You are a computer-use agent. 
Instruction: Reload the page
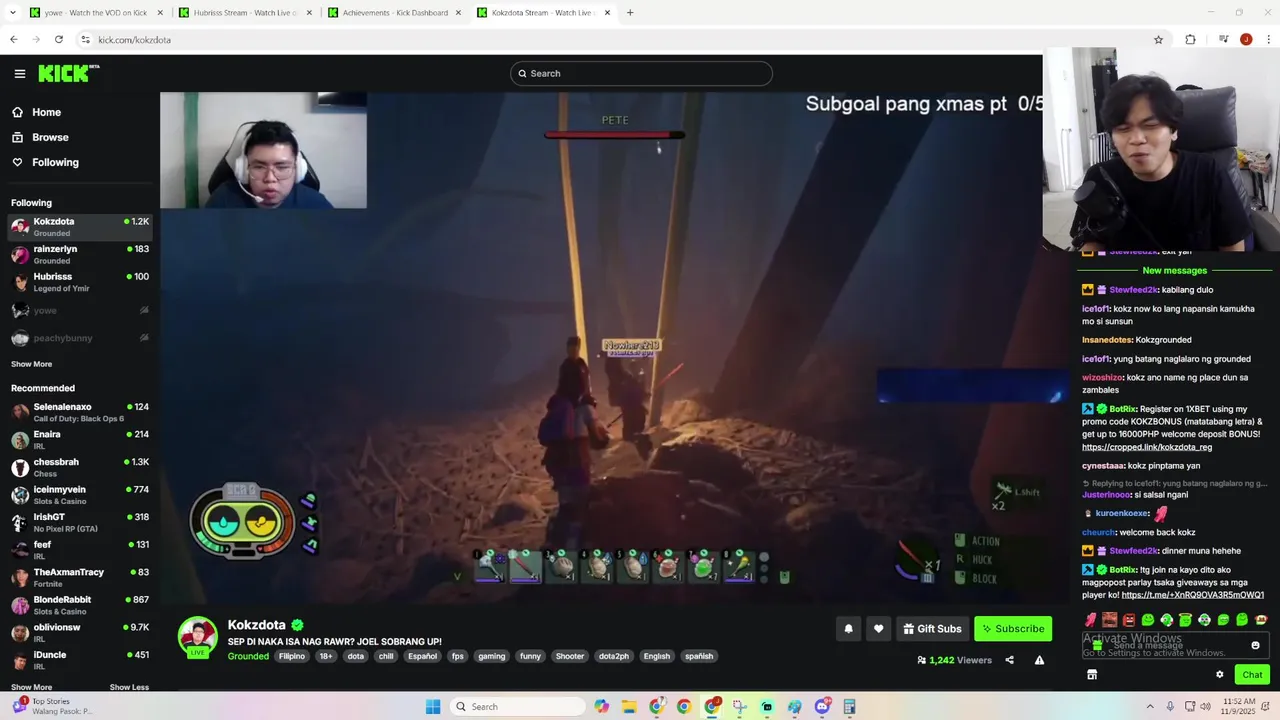(x=59, y=39)
